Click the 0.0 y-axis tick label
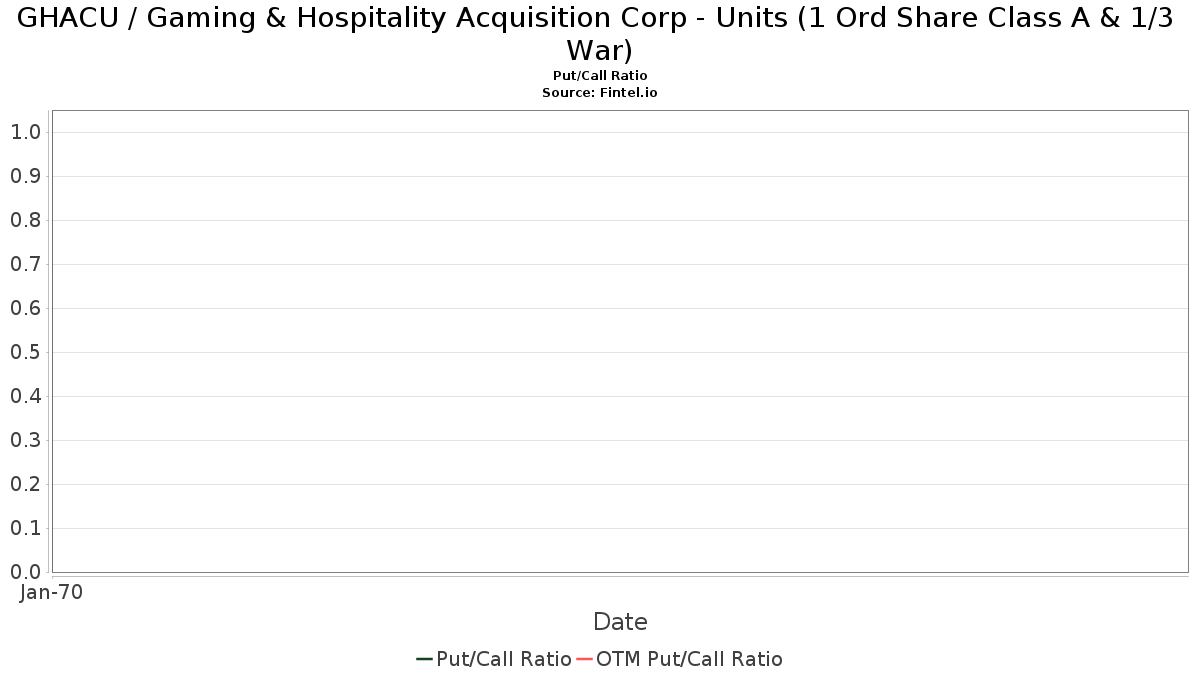The image size is (1200, 675). click(26, 572)
